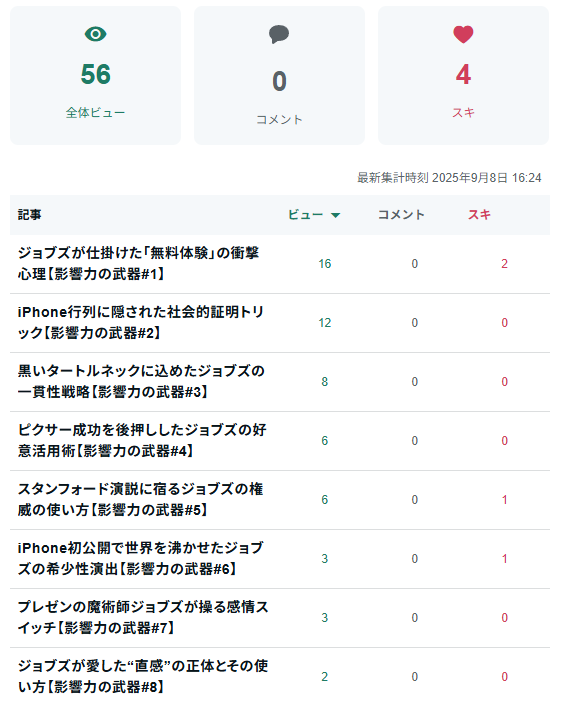Click comment count 0 for article #1
Image resolution: width=564 pixels, height=710 pixels.
[x=415, y=264]
